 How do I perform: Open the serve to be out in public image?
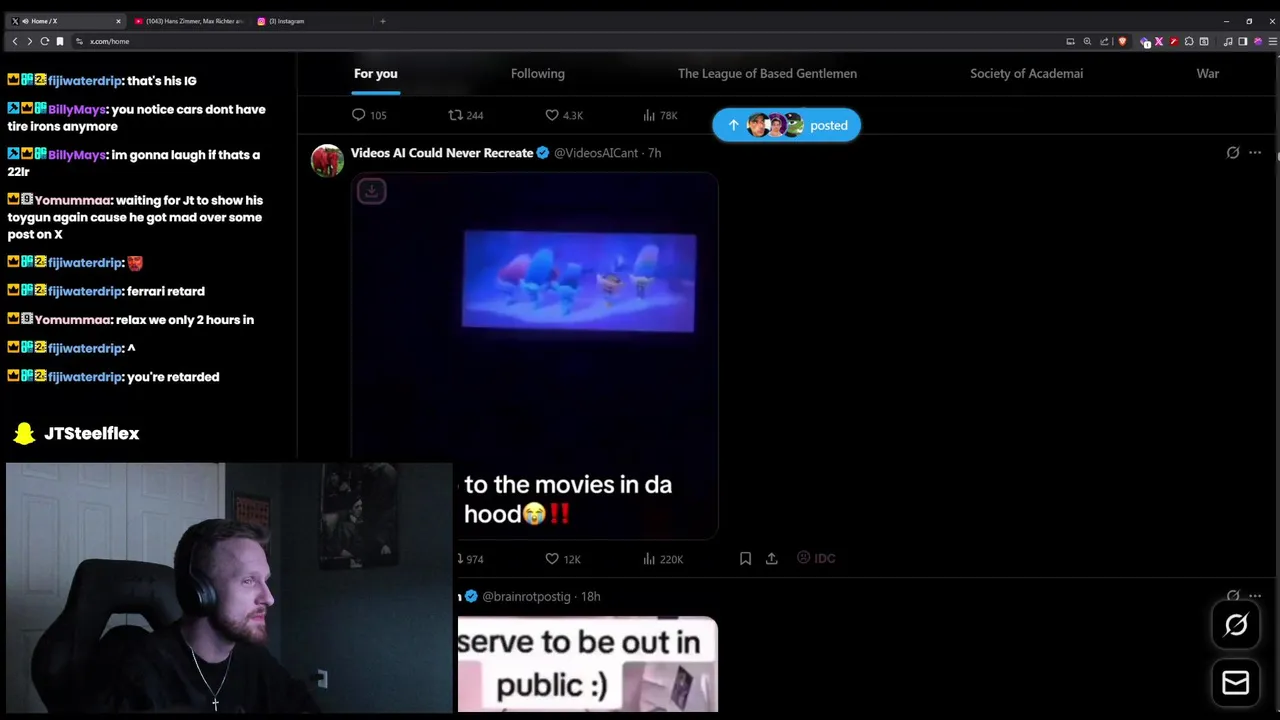click(587, 665)
